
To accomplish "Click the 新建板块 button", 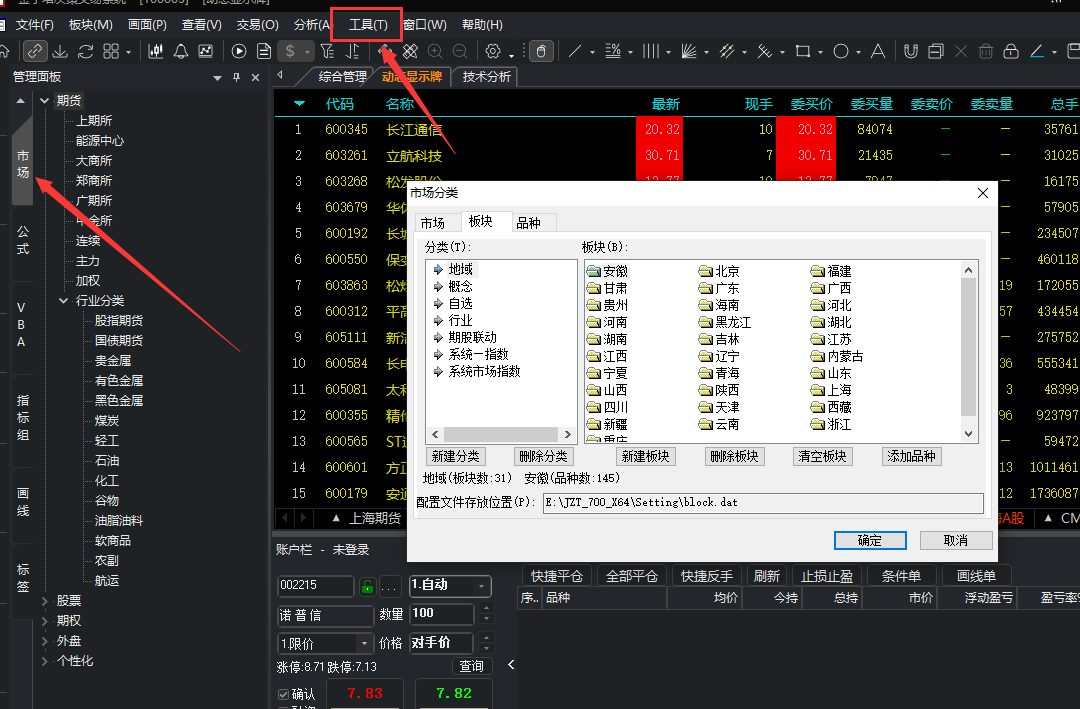I will [645, 456].
